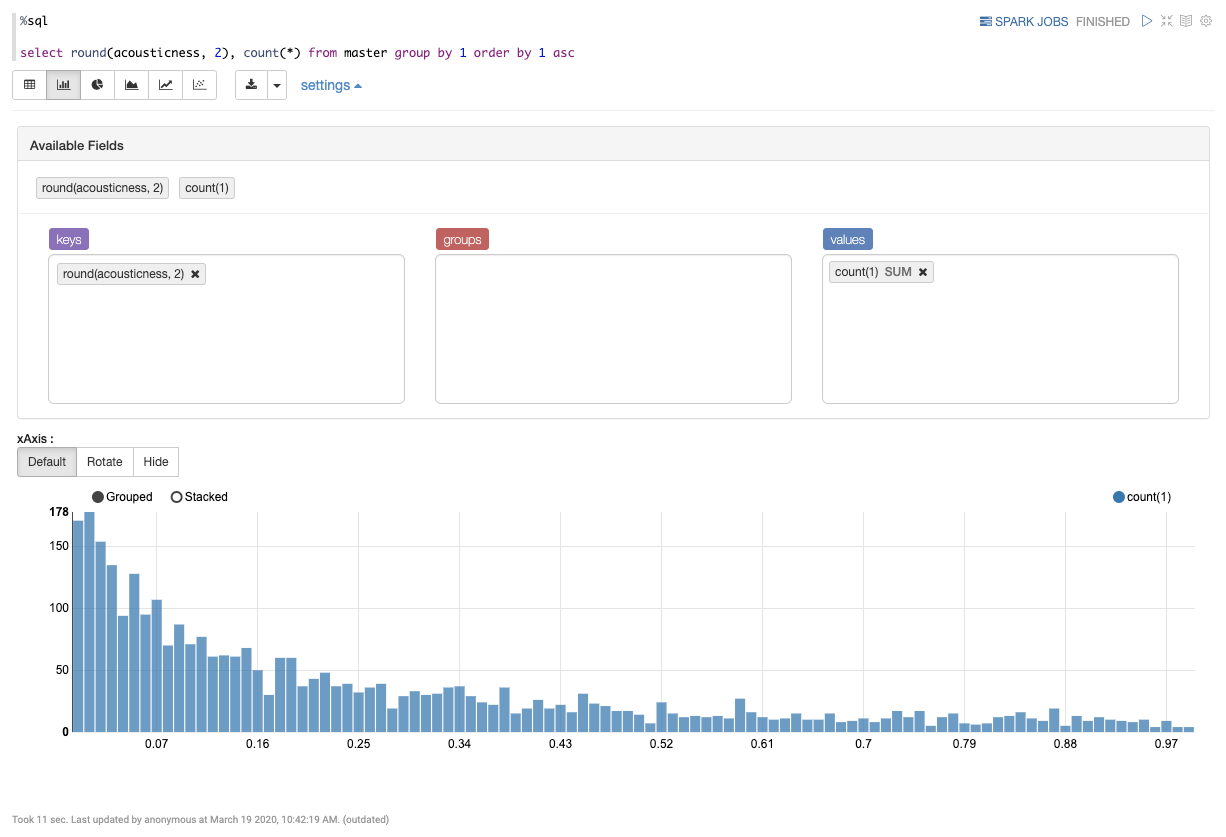The height and width of the screenshot is (837, 1226).
Task: Click the keys label
Action: tap(69, 239)
